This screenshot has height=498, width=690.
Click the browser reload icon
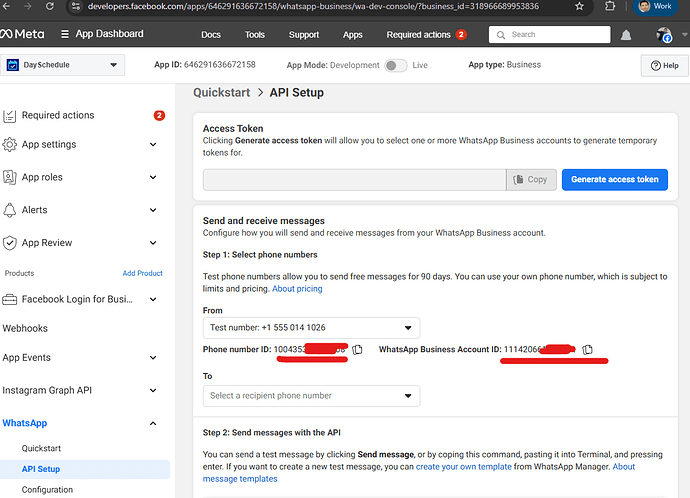(50, 6)
